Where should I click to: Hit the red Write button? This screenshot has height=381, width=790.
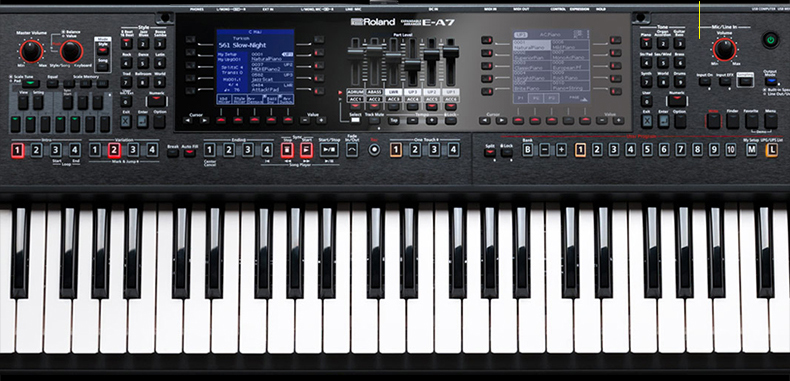pyautogui.click(x=713, y=121)
